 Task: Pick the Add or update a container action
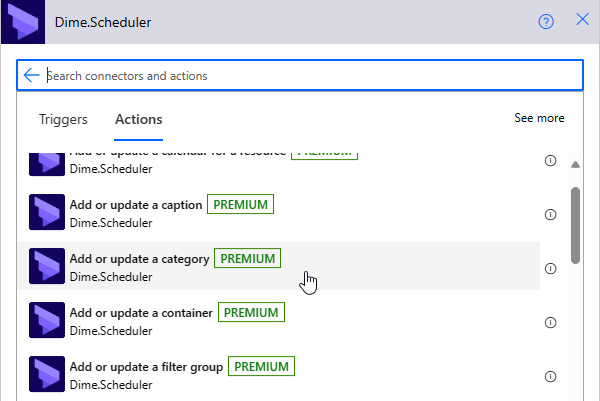click(141, 313)
